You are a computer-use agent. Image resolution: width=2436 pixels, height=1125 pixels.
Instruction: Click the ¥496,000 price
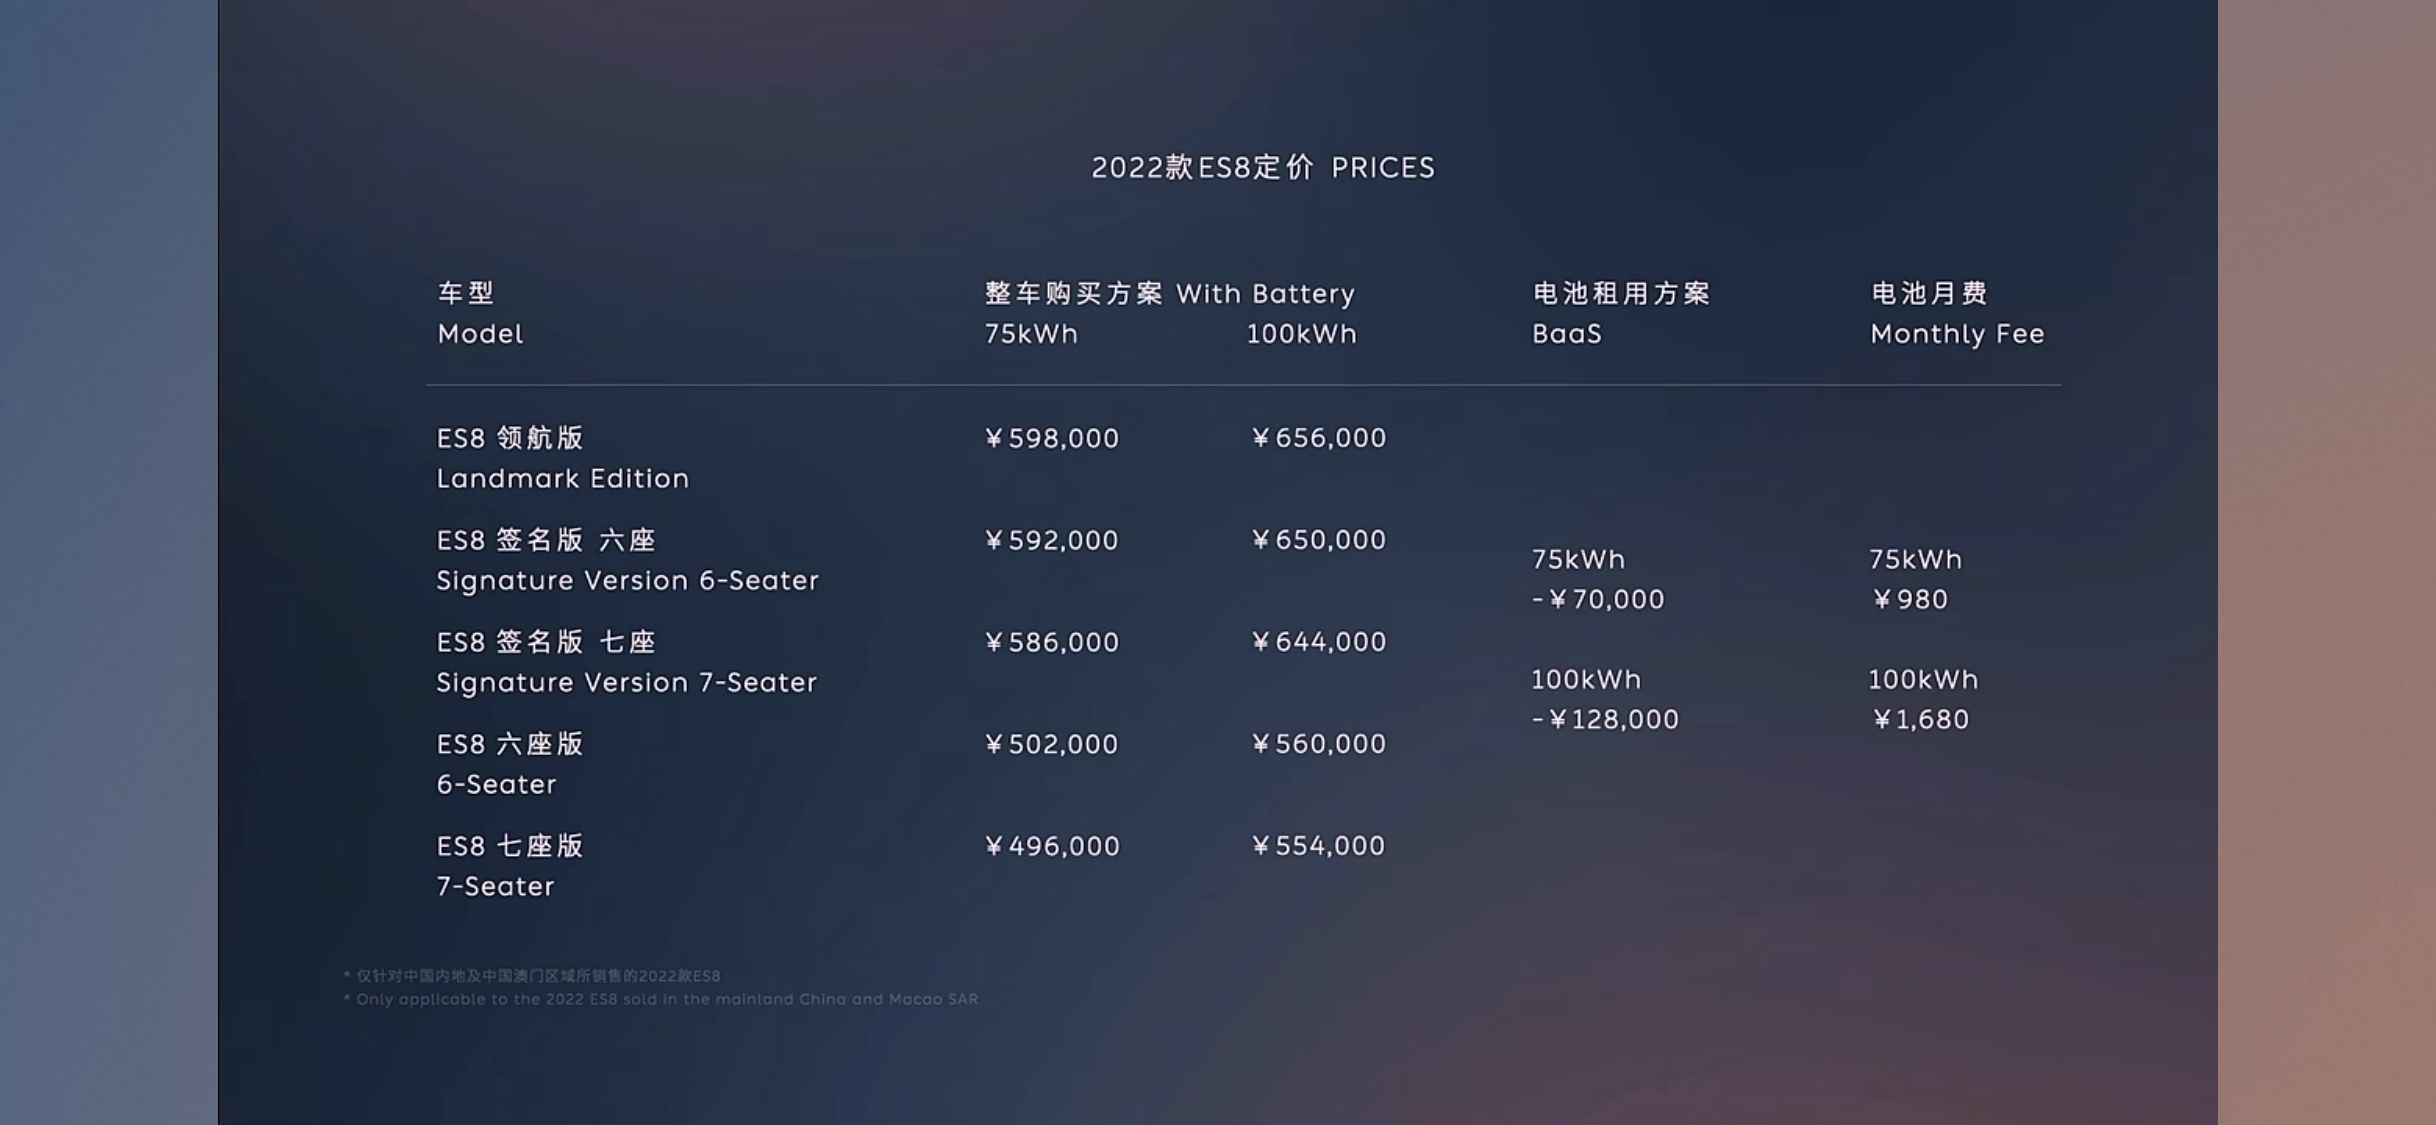point(1052,847)
